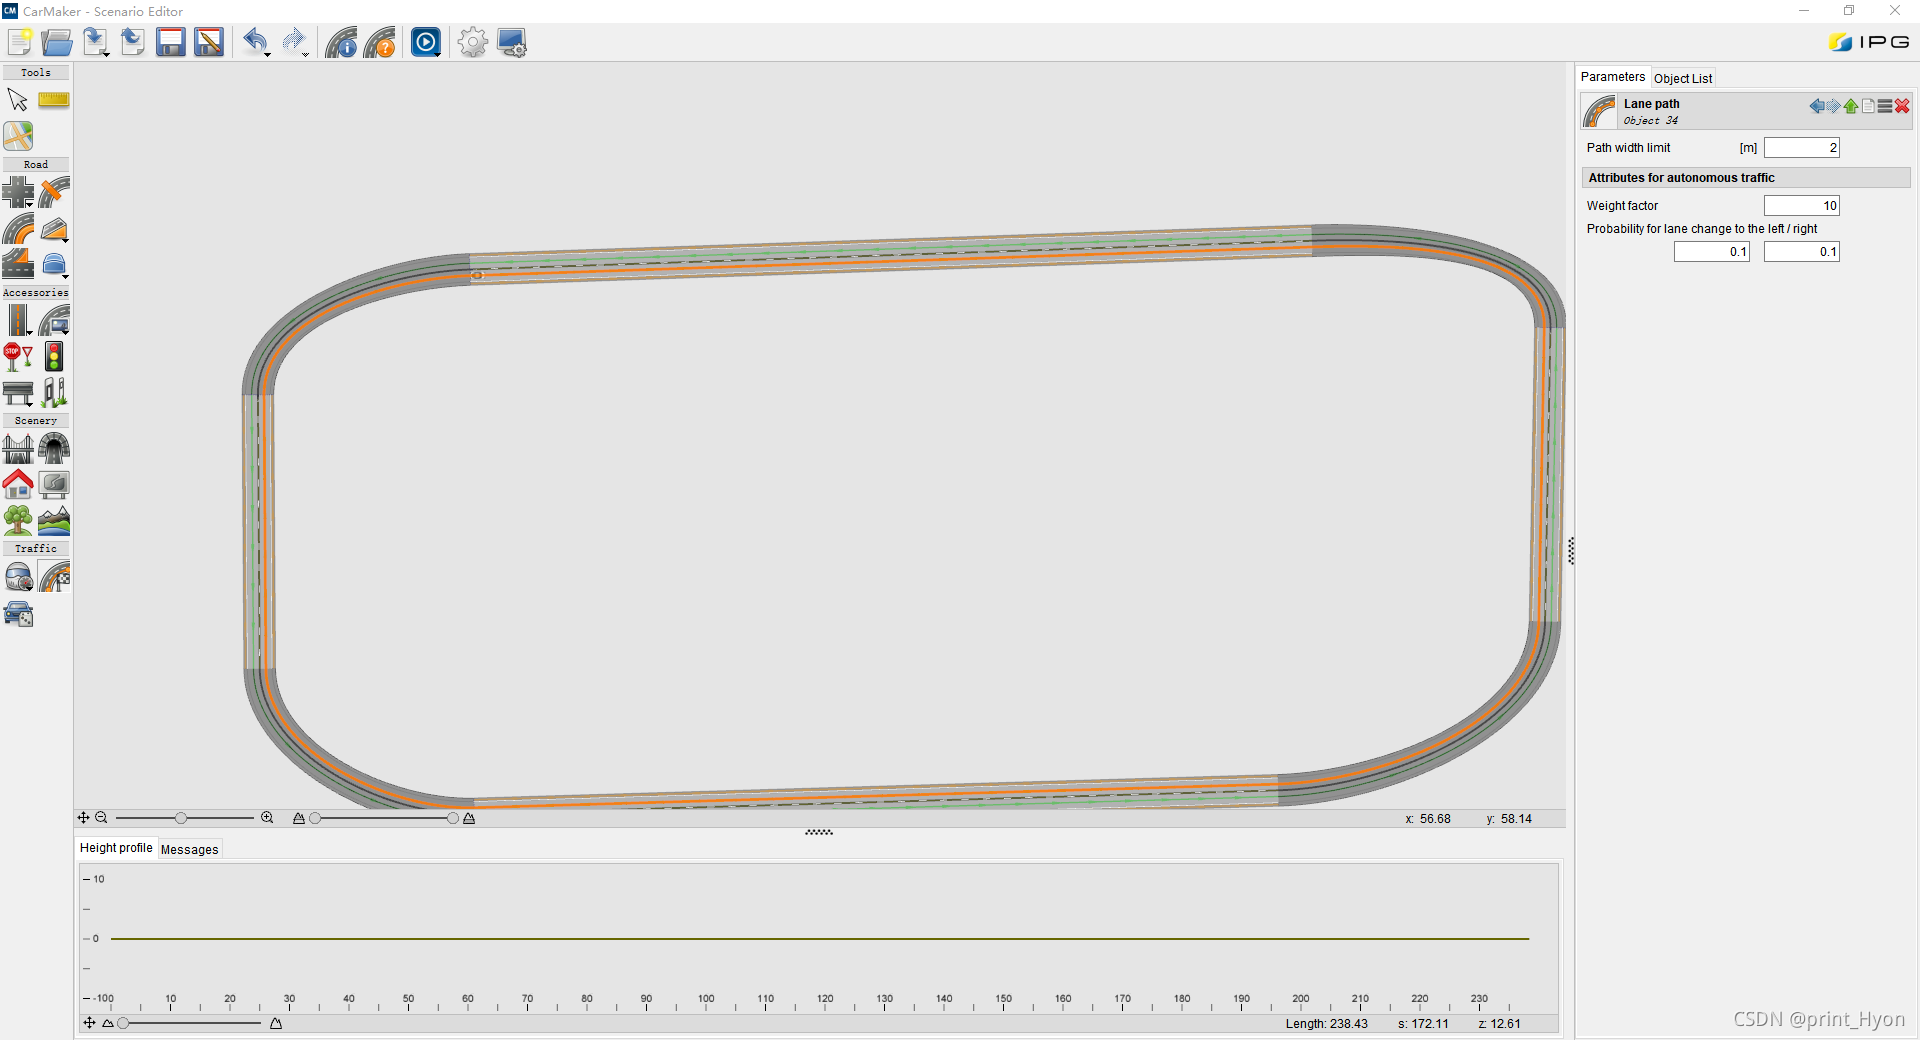Screen dimensions: 1920x1040
Task: Zoom in the road view magnifier
Action: [x=267, y=818]
